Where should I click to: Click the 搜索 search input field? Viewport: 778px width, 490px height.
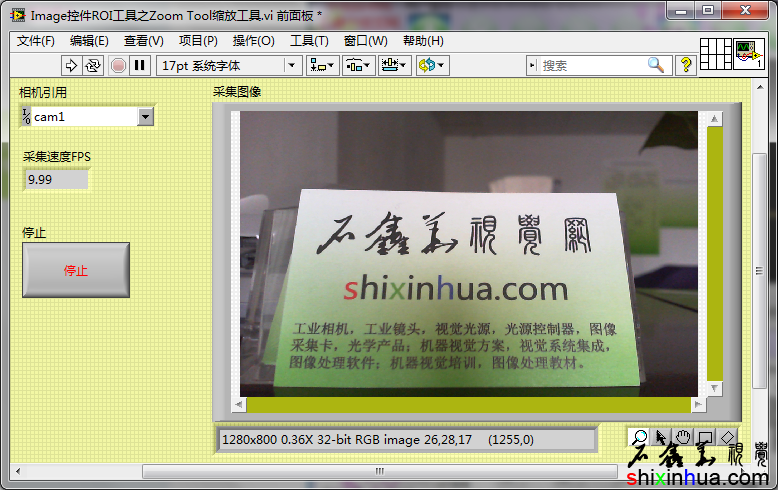[x=592, y=65]
